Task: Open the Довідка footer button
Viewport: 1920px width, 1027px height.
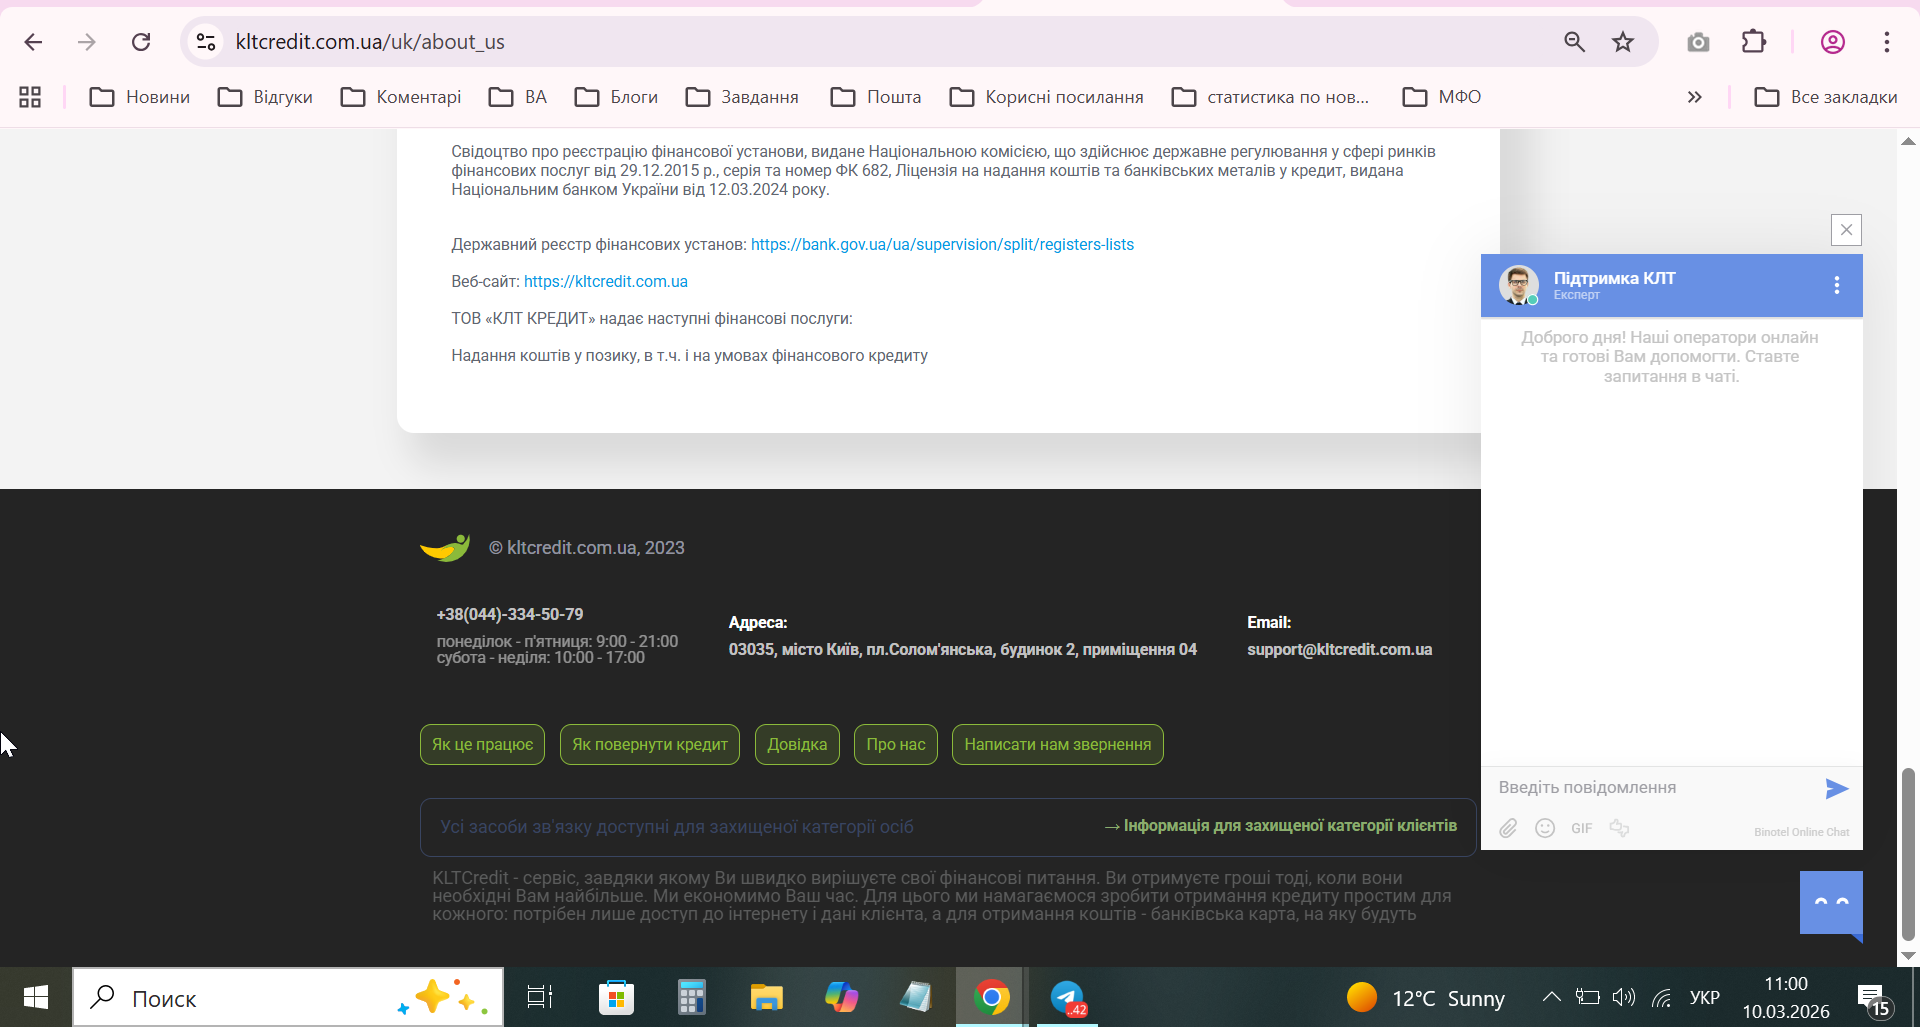Action: click(x=797, y=745)
